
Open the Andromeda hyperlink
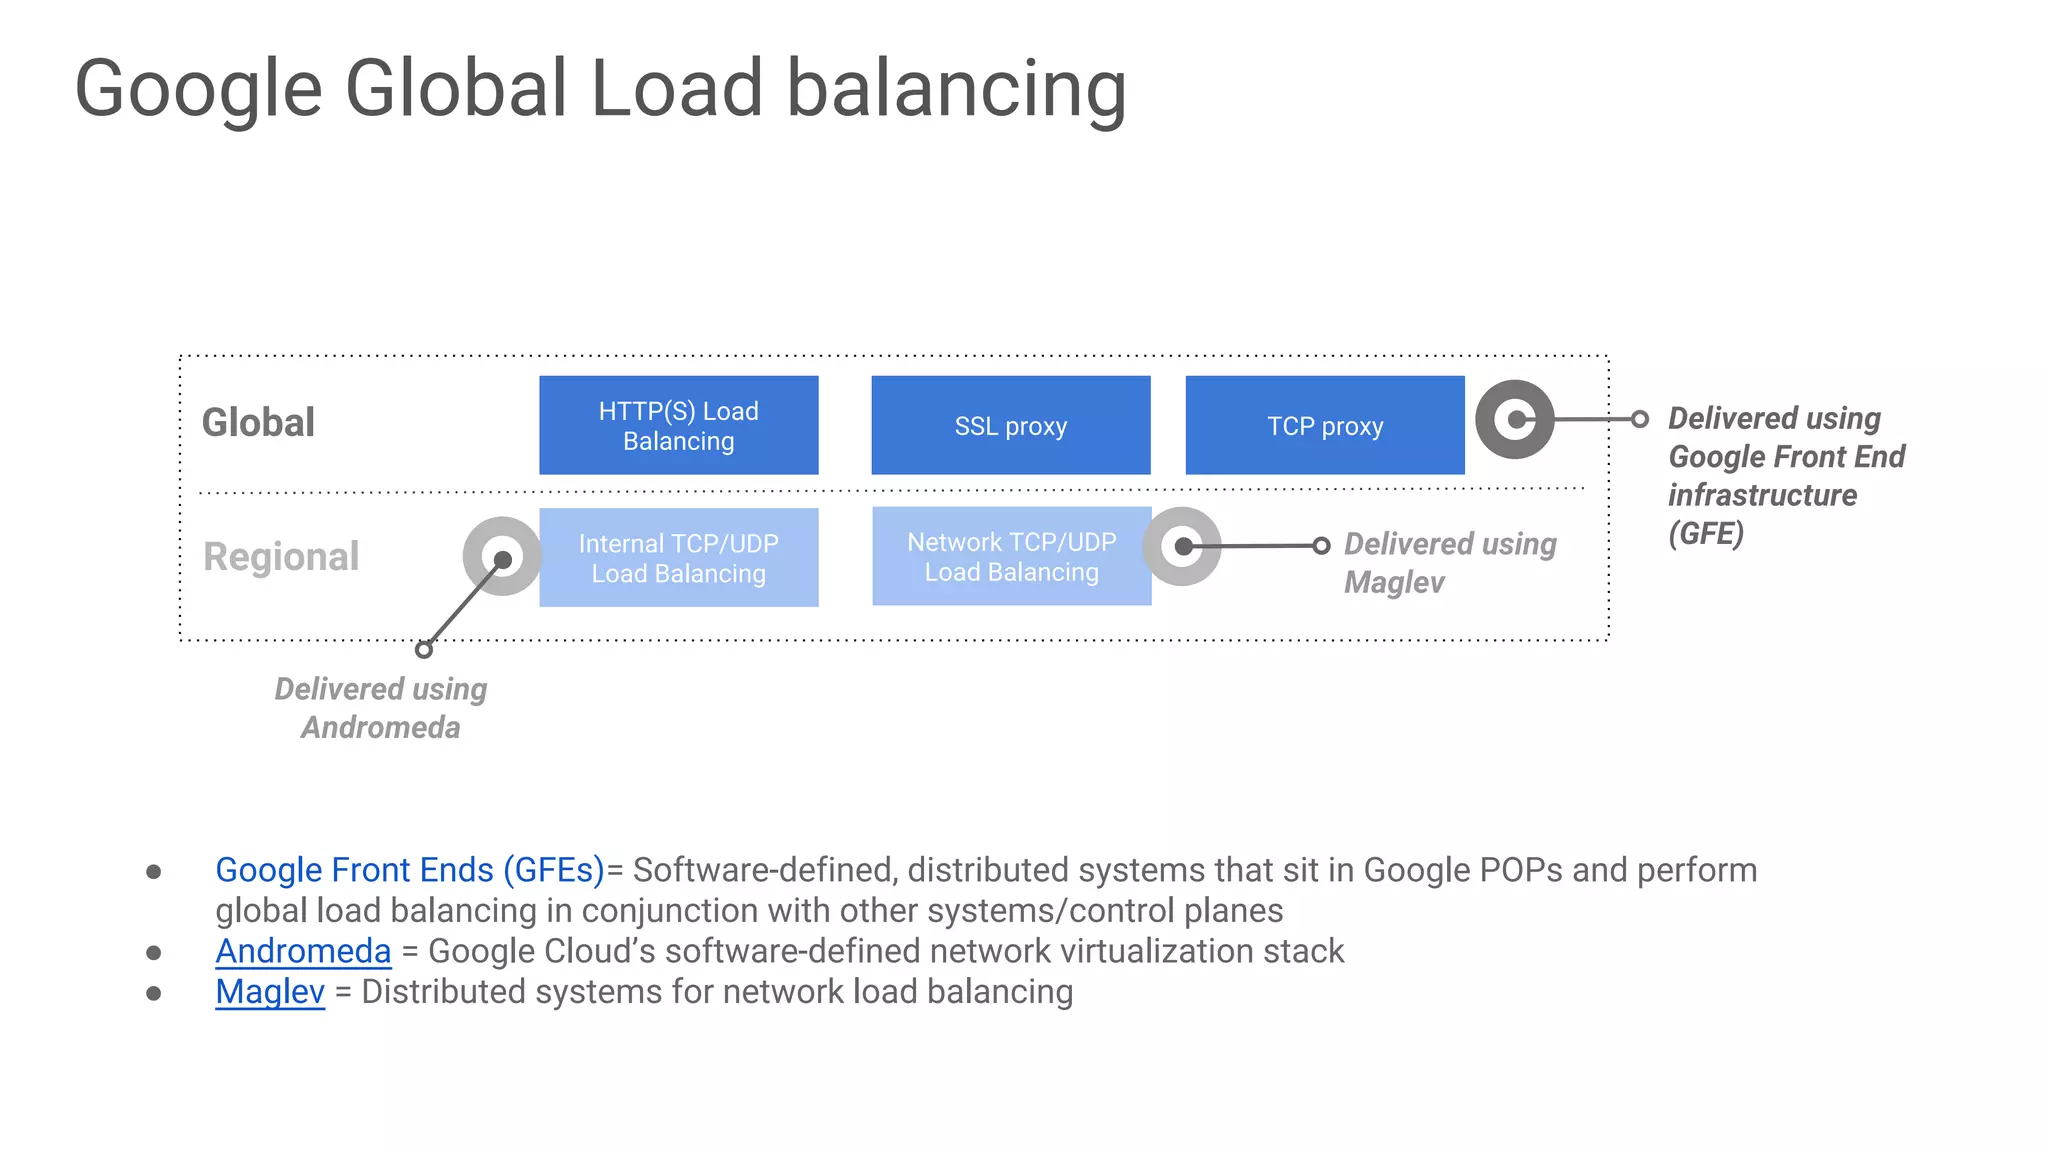point(303,951)
